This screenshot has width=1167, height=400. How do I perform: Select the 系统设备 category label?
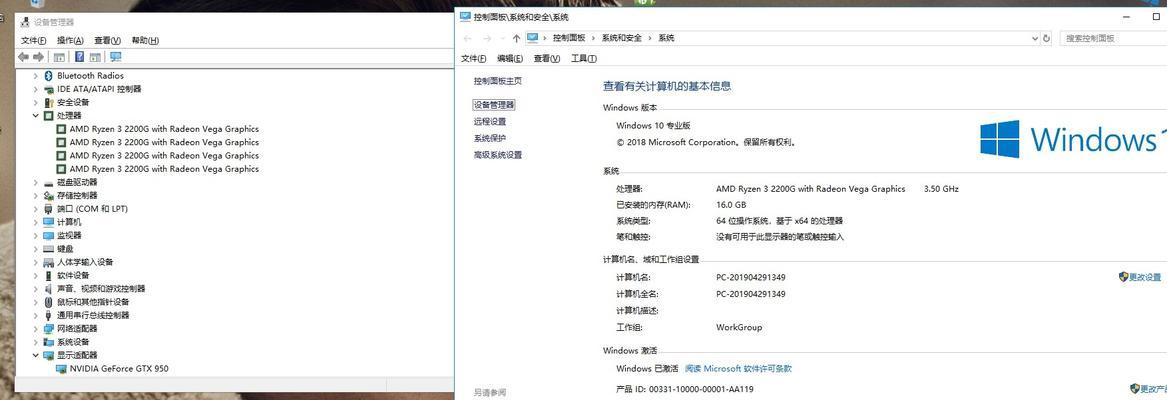(x=73, y=342)
